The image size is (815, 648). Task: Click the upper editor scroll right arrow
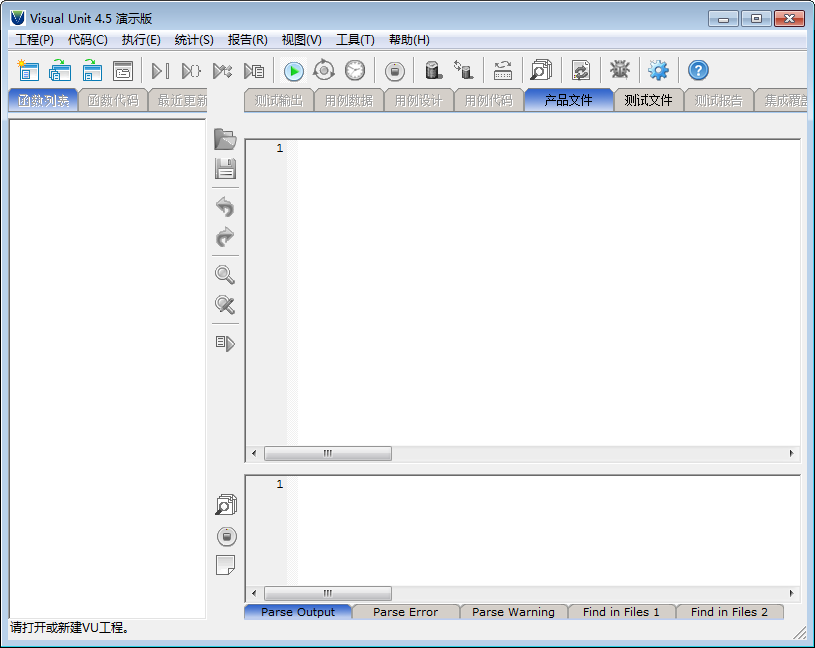(792, 453)
